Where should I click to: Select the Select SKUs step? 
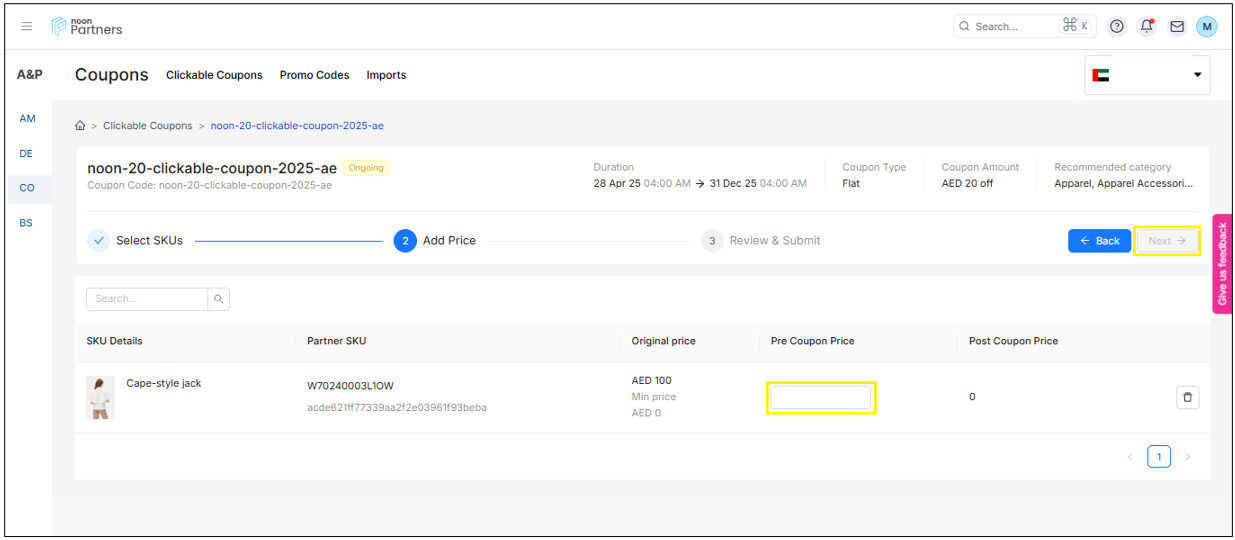pos(136,241)
